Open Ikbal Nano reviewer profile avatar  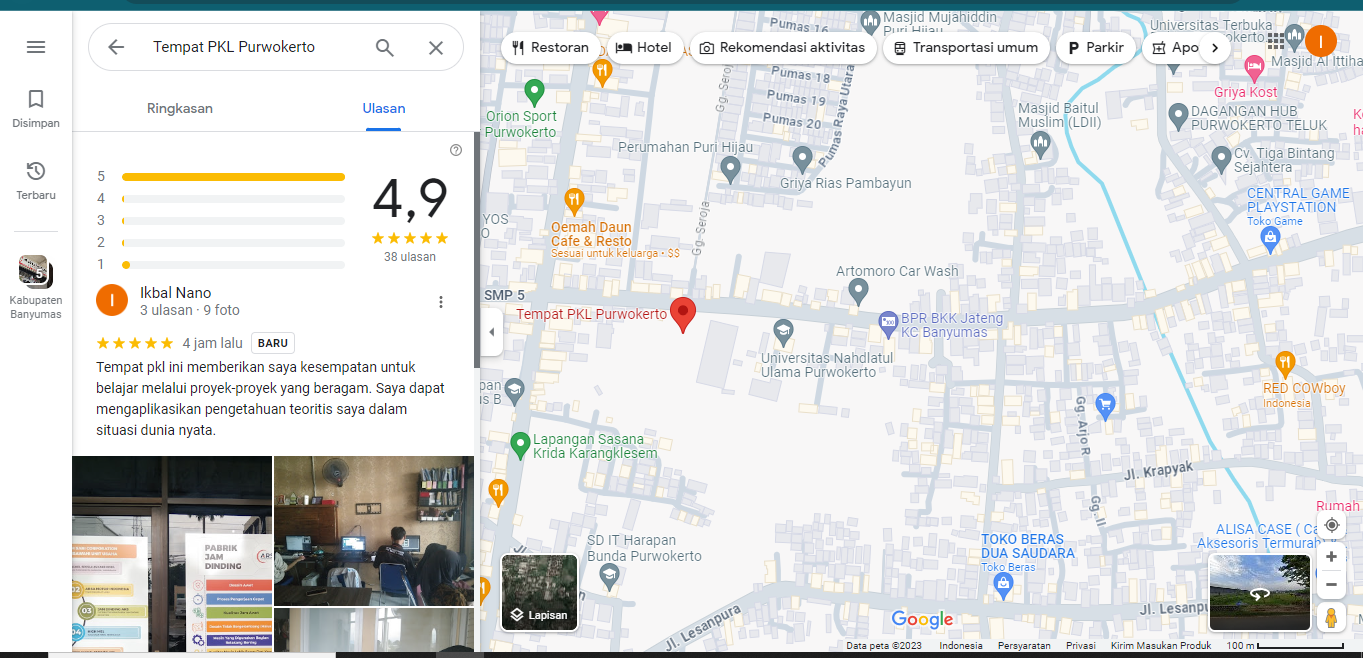112,300
